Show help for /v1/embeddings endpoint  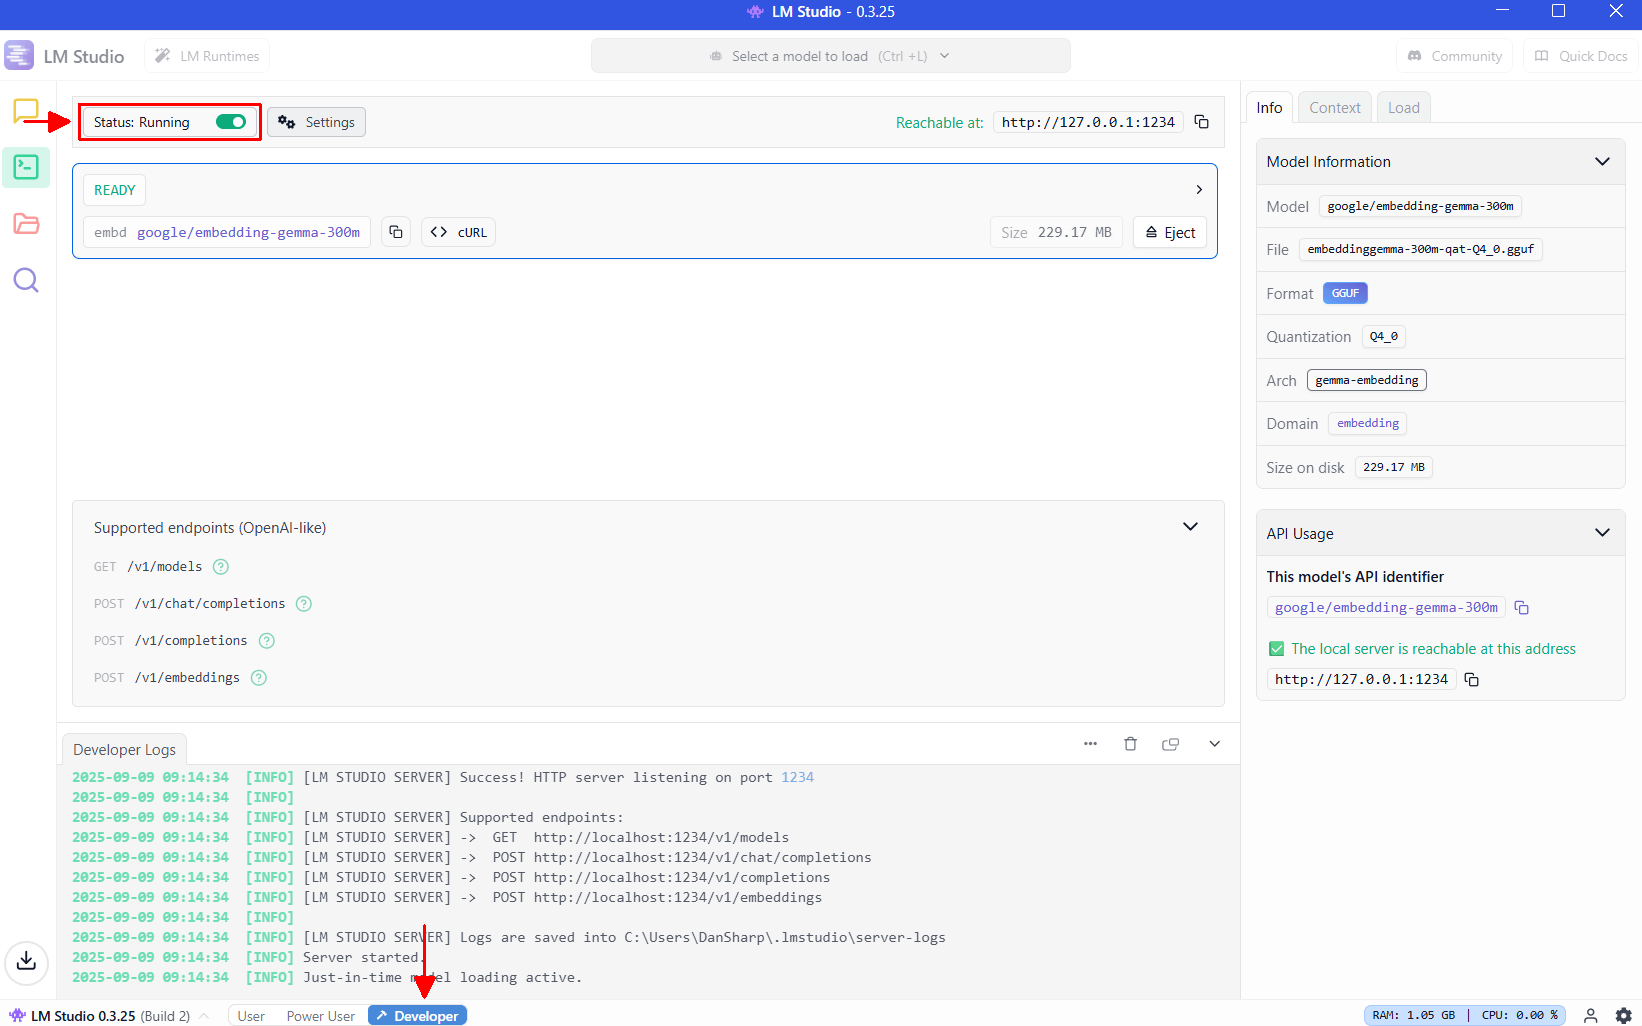(x=259, y=678)
